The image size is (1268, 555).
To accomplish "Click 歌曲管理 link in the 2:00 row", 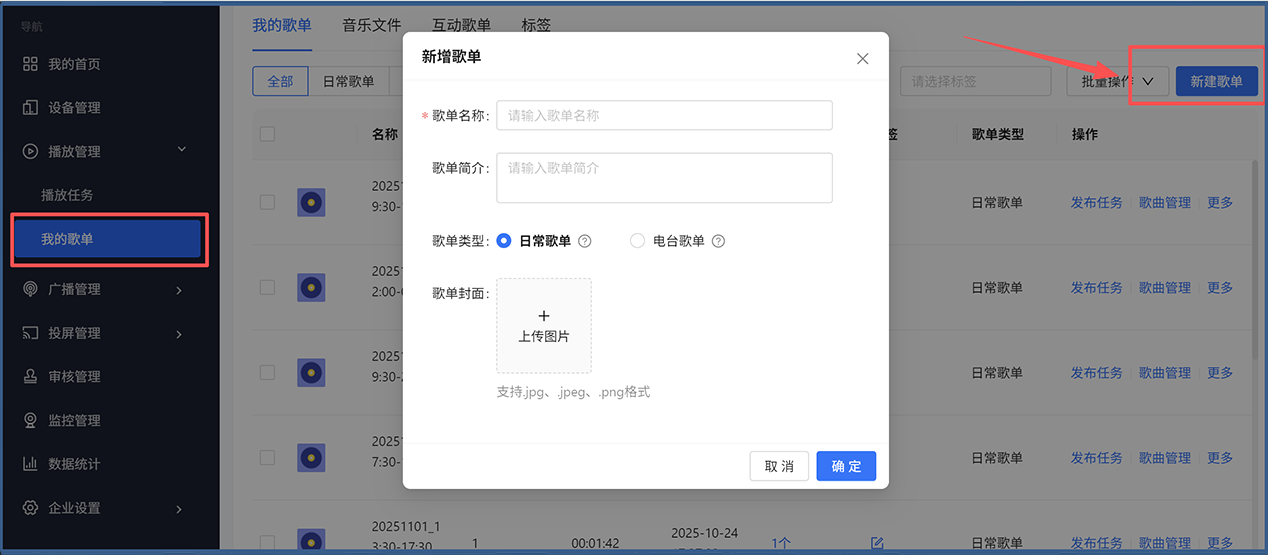I will click(x=1165, y=288).
